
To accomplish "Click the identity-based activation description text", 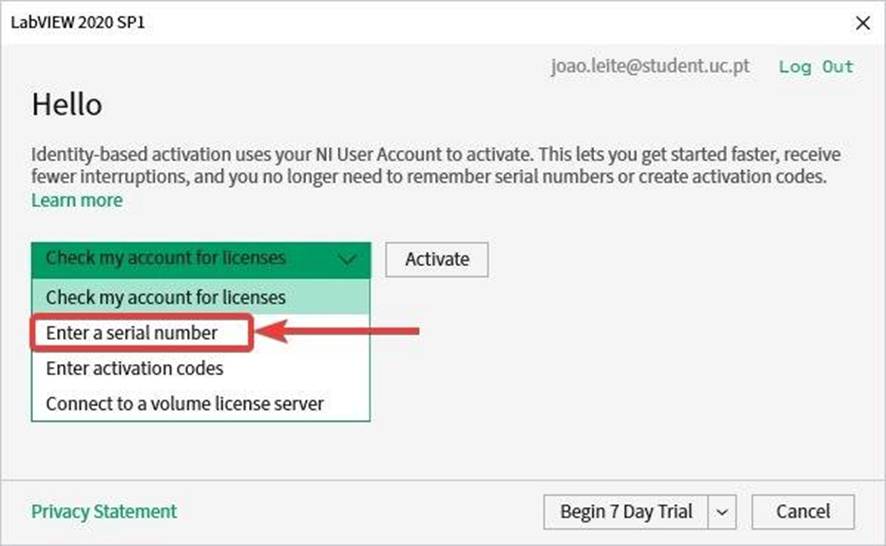I will (x=436, y=166).
